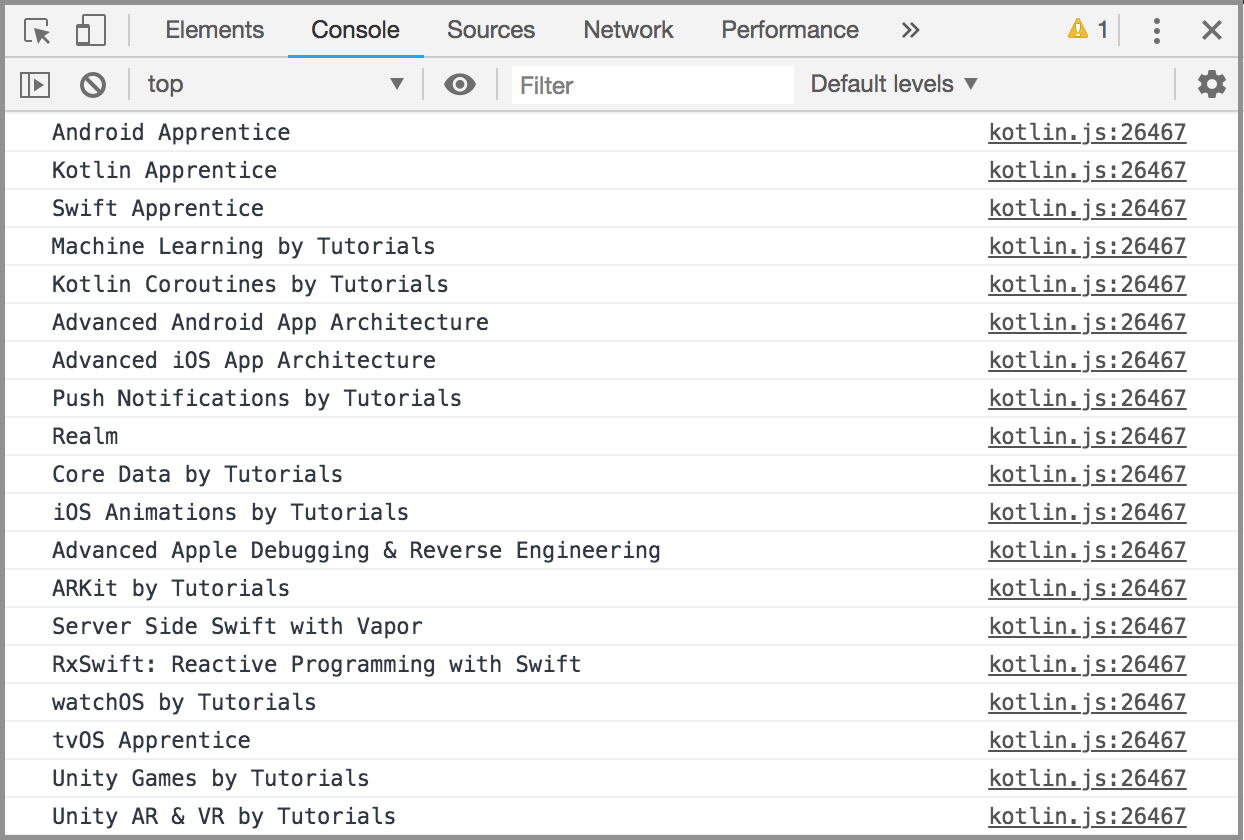This screenshot has height=840, width=1244.
Task: Show more tabs with double chevron
Action: coord(909,31)
